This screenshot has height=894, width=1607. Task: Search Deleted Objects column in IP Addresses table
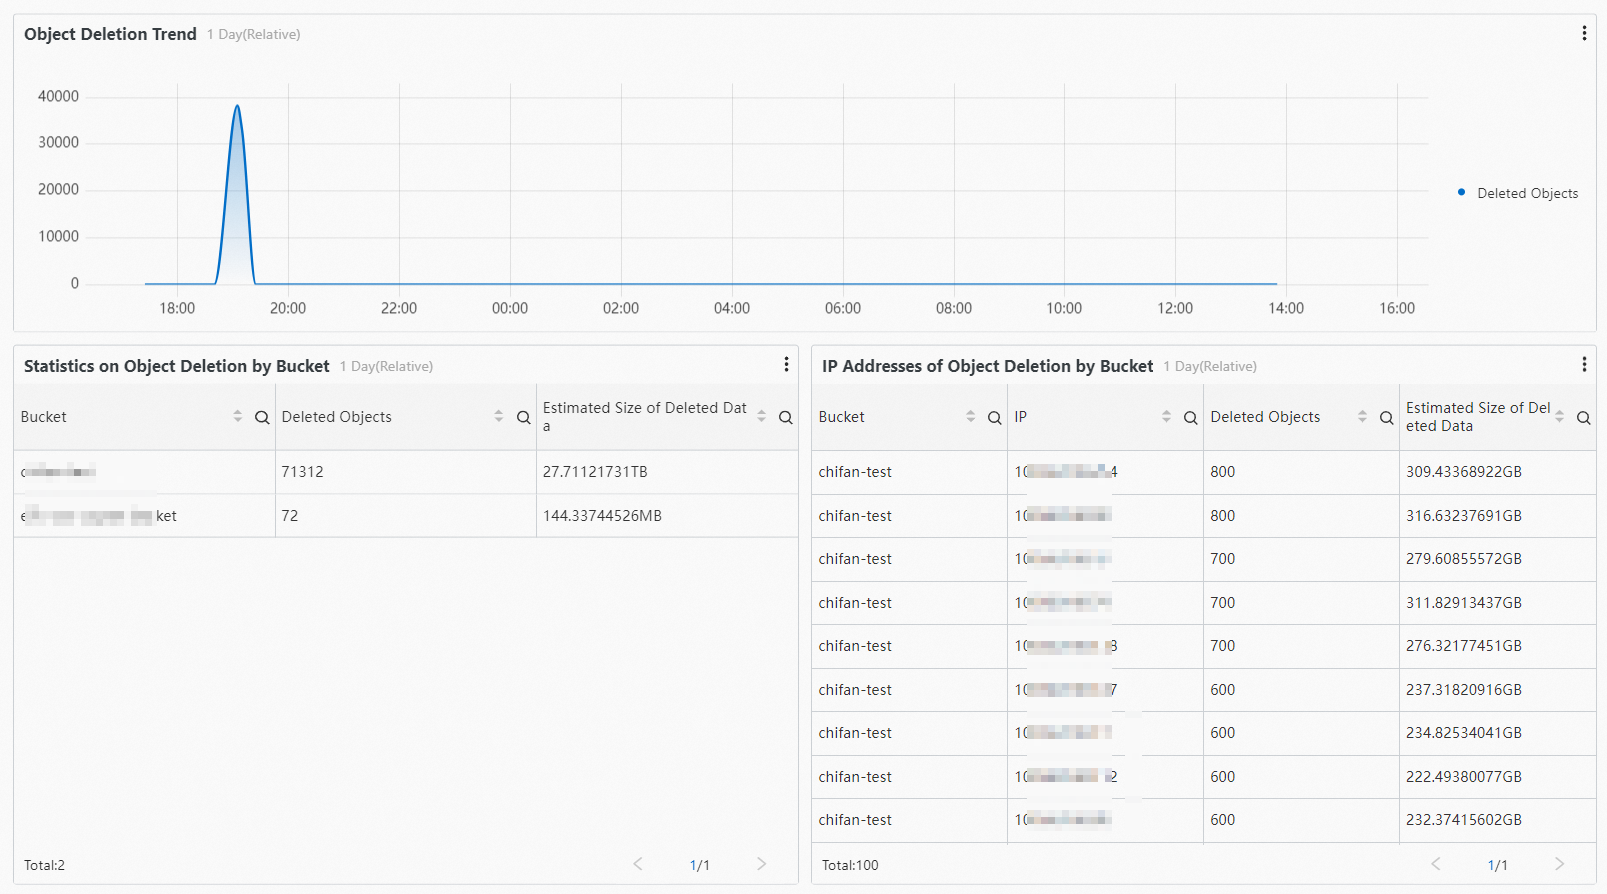tap(1386, 417)
